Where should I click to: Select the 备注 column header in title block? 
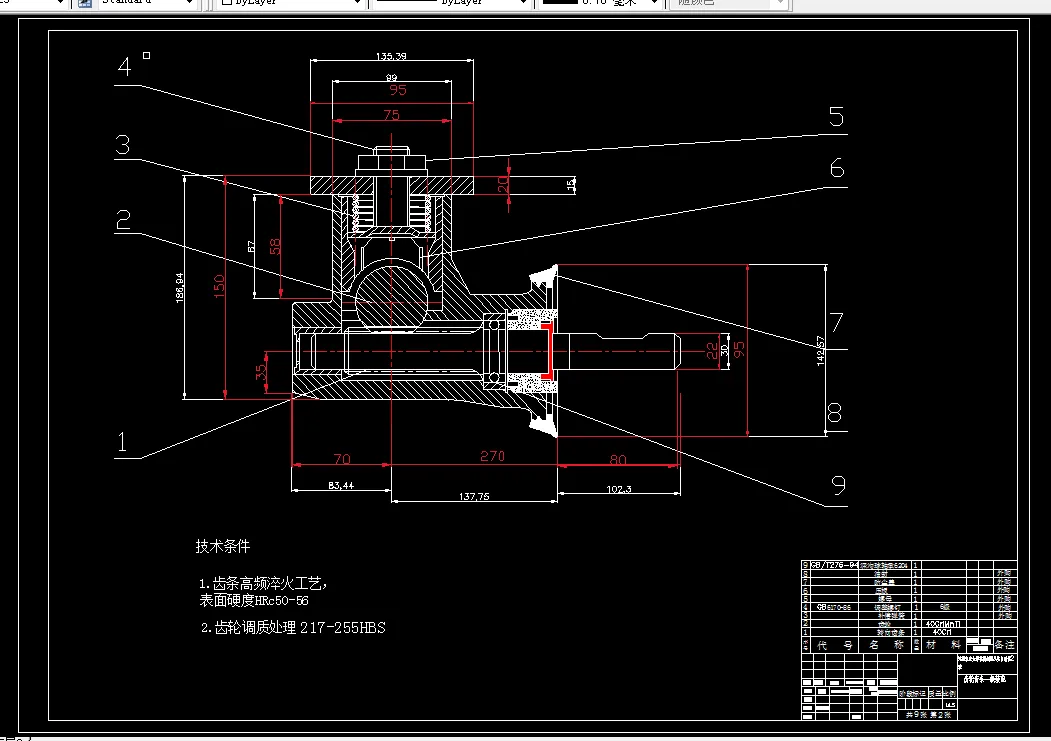tap(1004, 645)
